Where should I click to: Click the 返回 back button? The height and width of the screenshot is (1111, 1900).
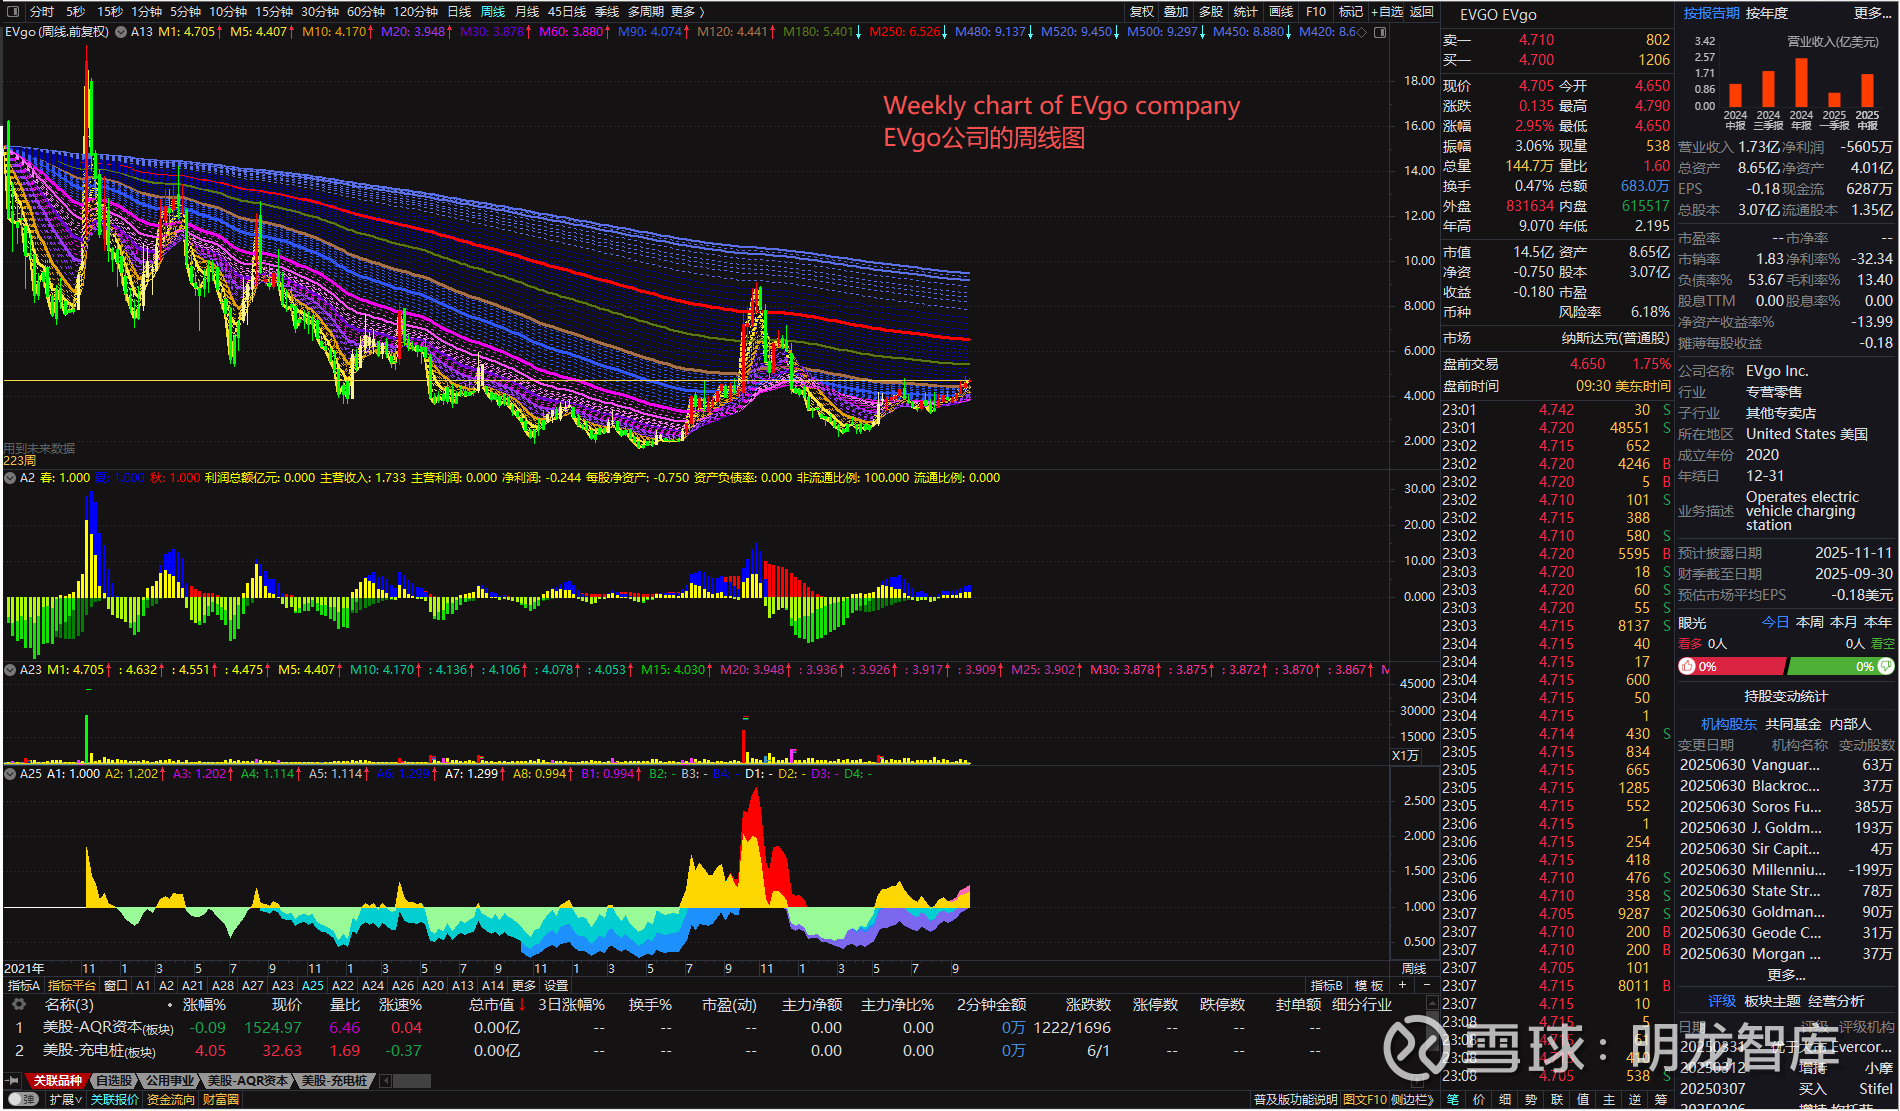click(x=1422, y=12)
